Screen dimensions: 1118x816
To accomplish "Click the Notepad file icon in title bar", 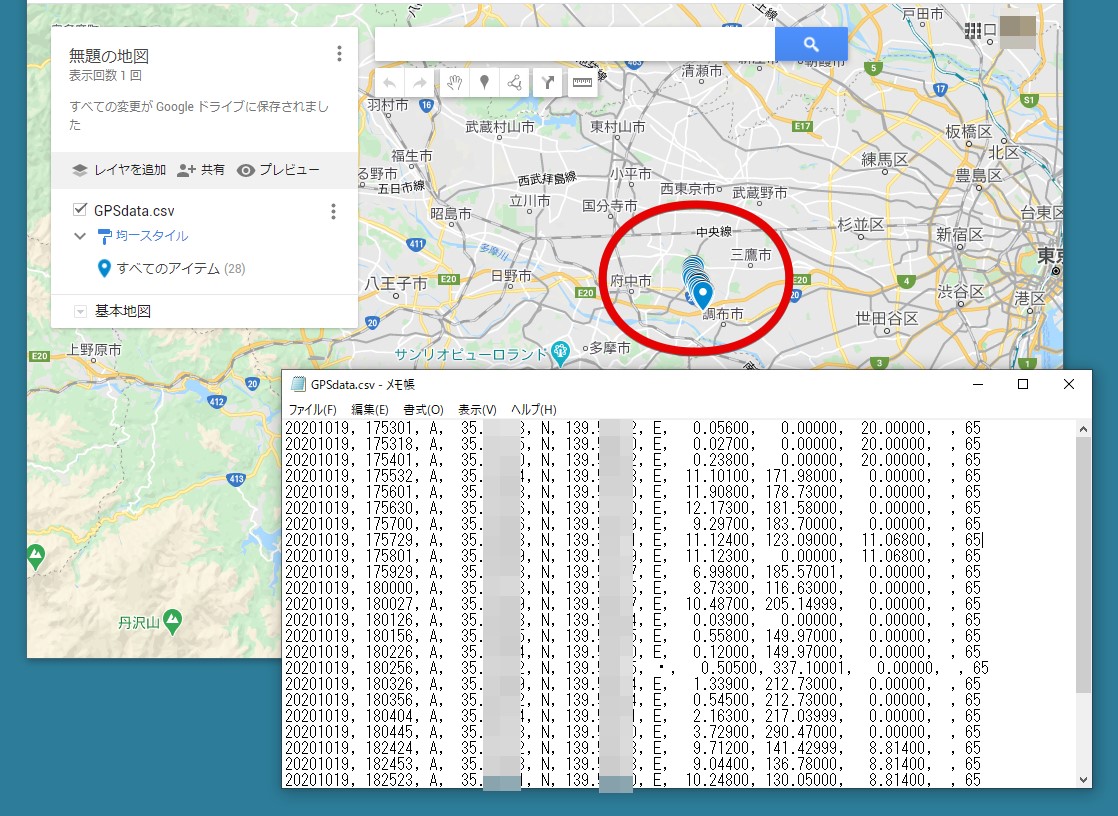I will click(298, 384).
